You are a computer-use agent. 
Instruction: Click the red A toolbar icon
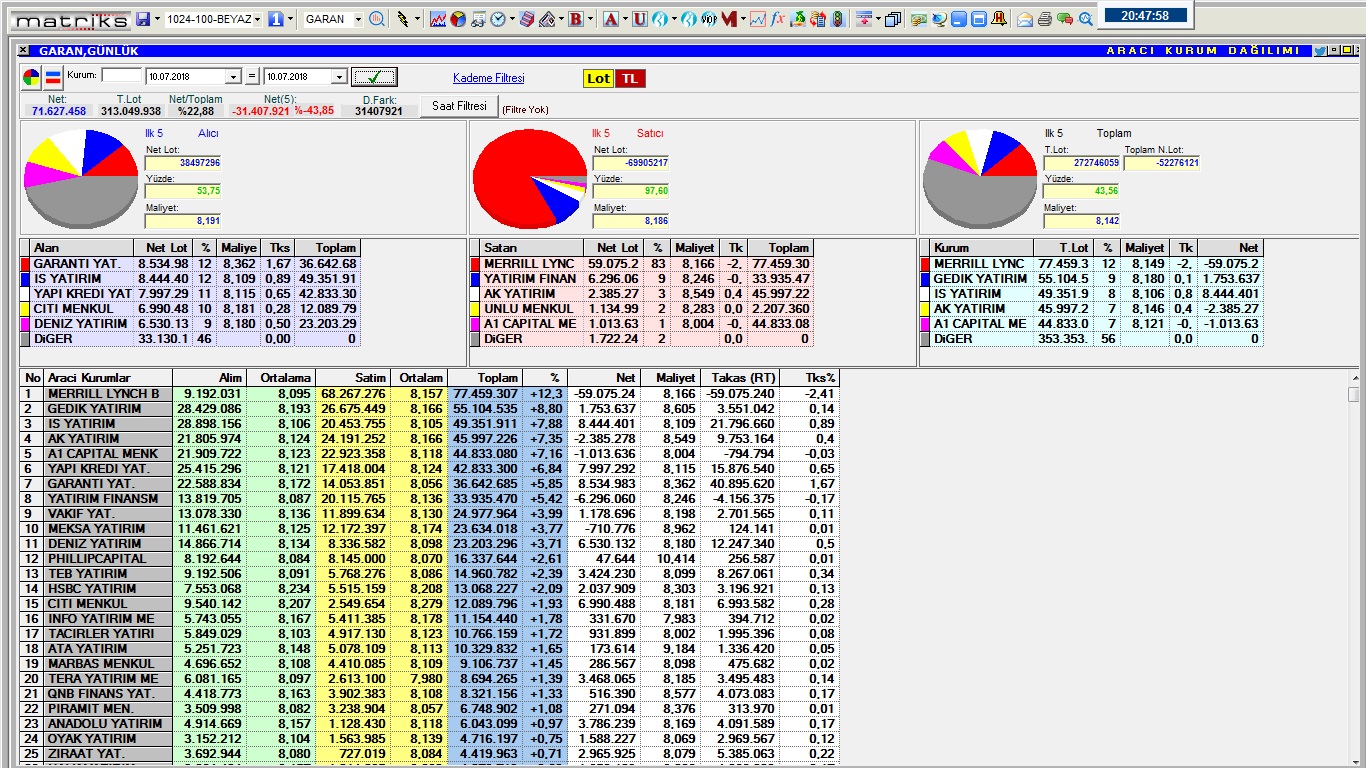tap(610, 19)
